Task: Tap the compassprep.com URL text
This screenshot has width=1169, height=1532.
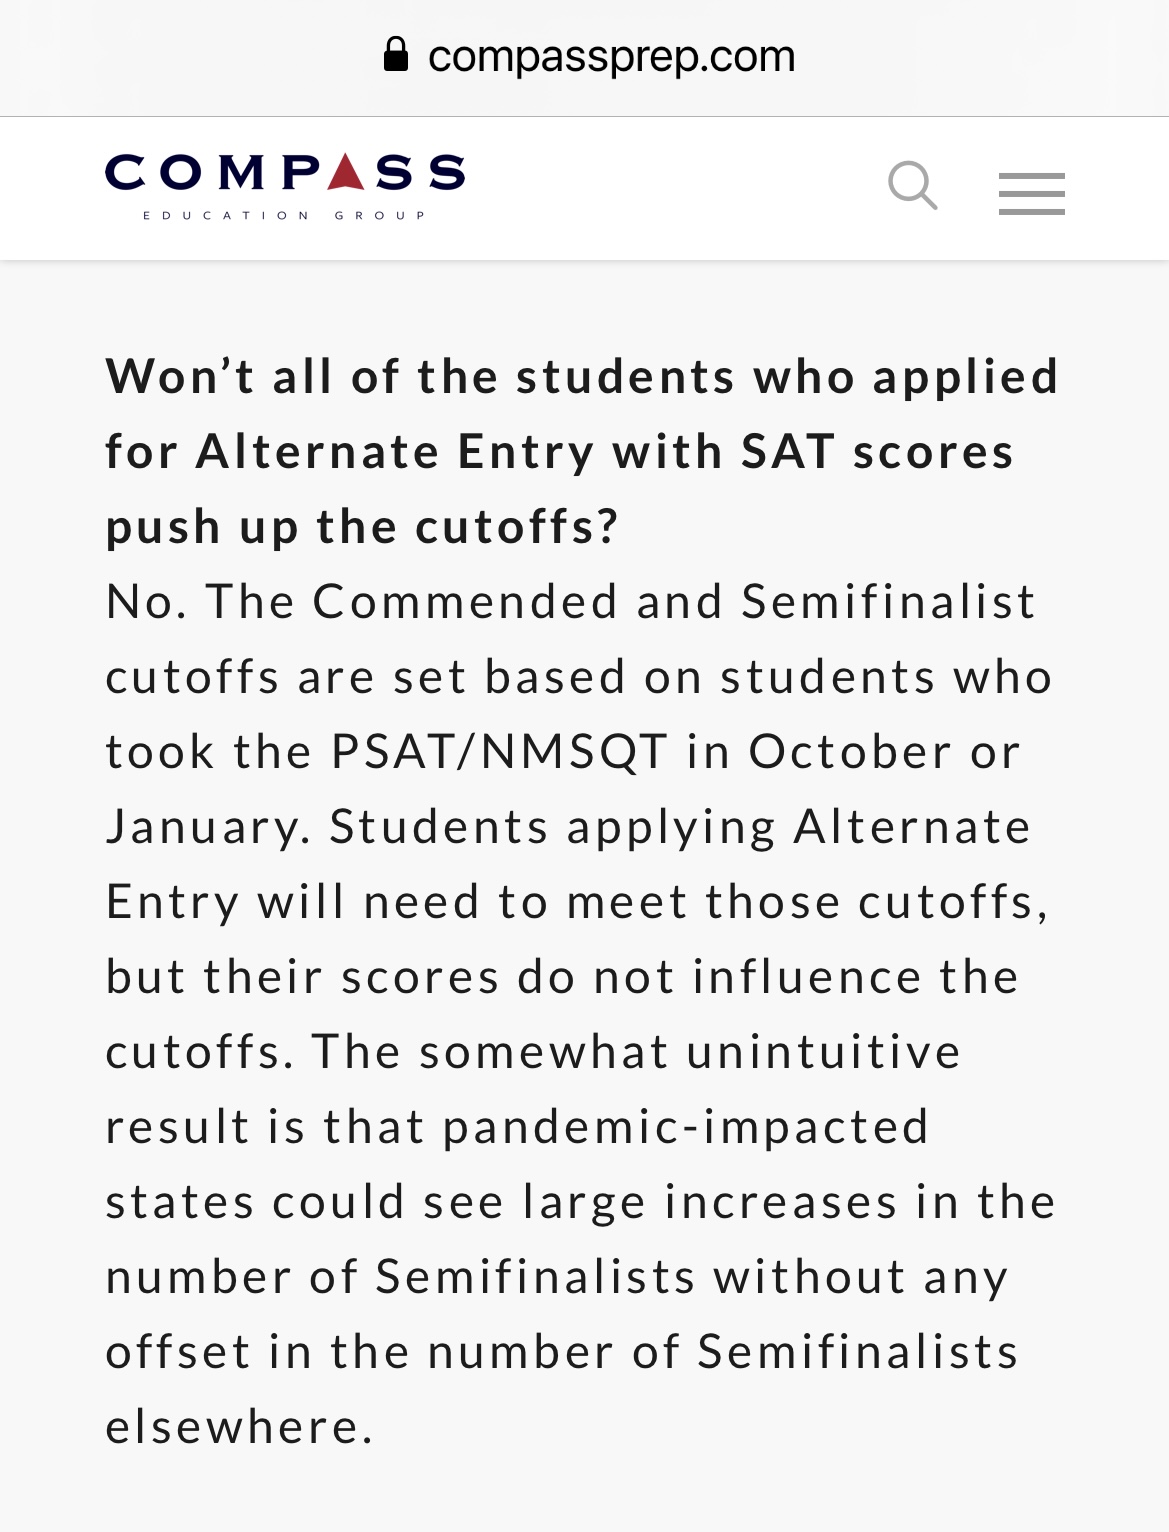Action: pos(611,56)
